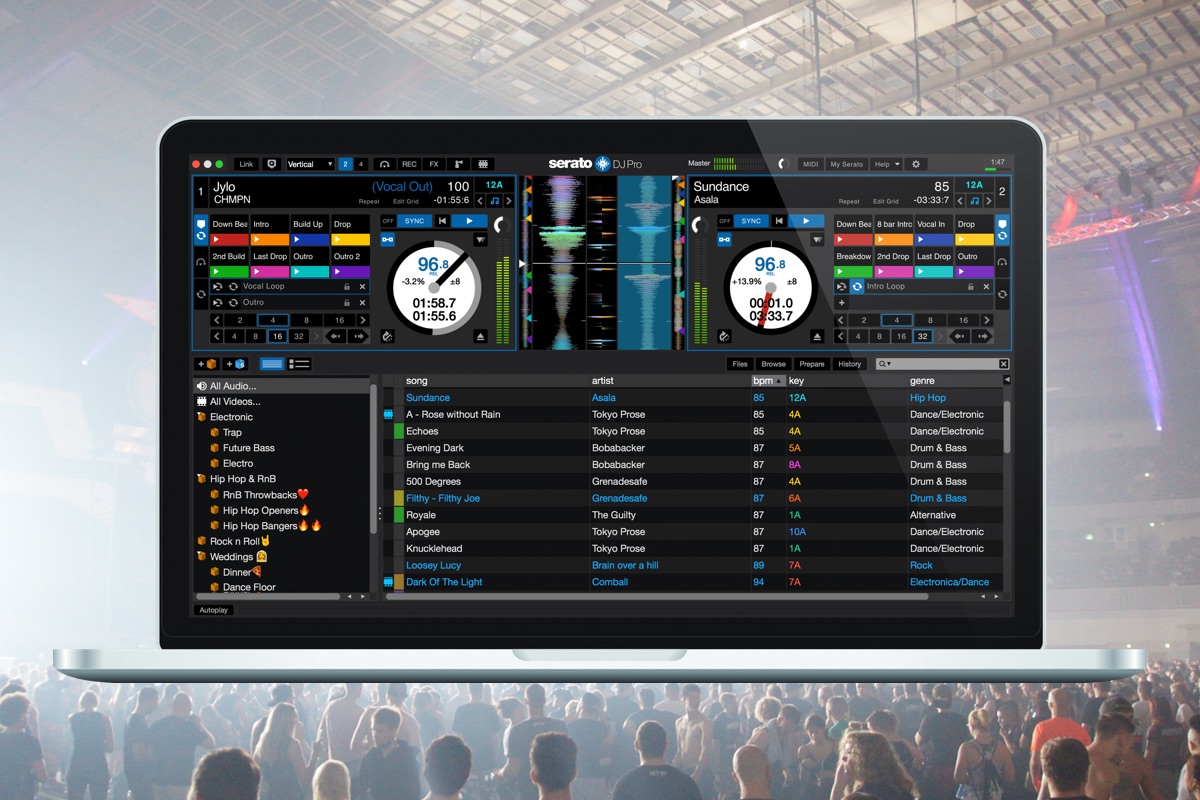Toggle the FX panel
The width and height of the screenshot is (1200, 800).
434,164
